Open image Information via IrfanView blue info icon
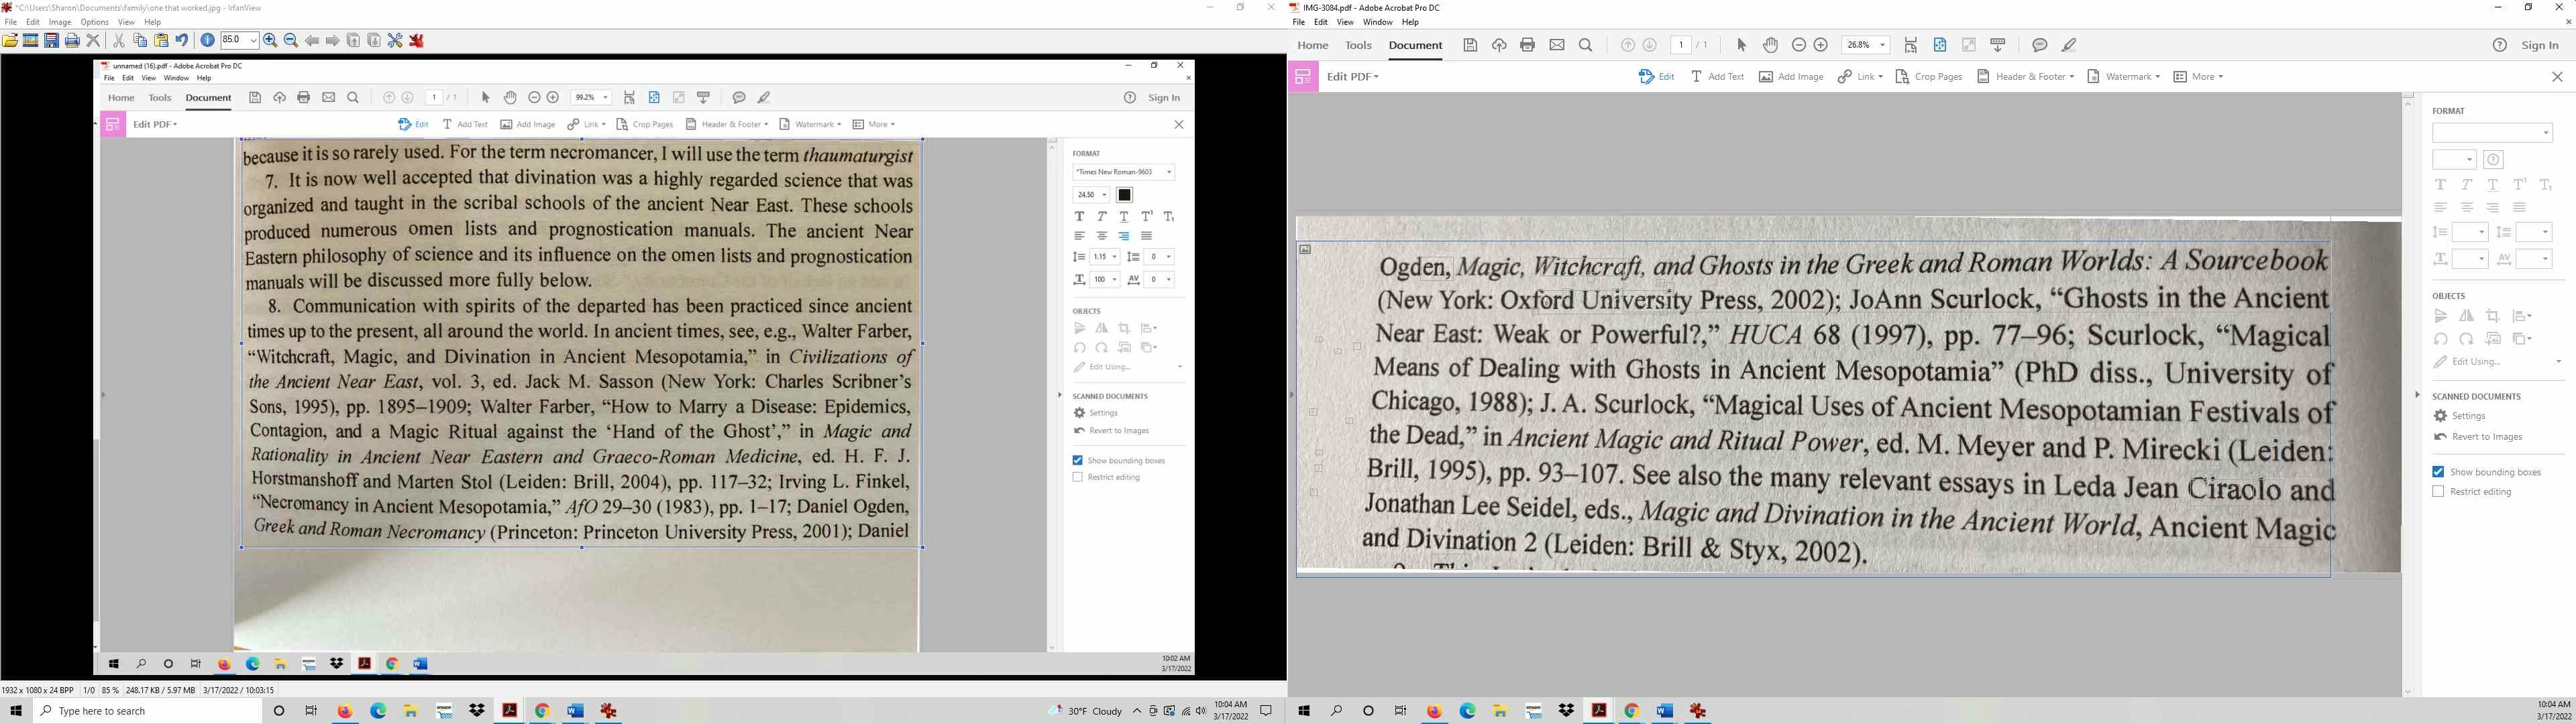Viewport: 2576px width, 724px height. (208, 41)
